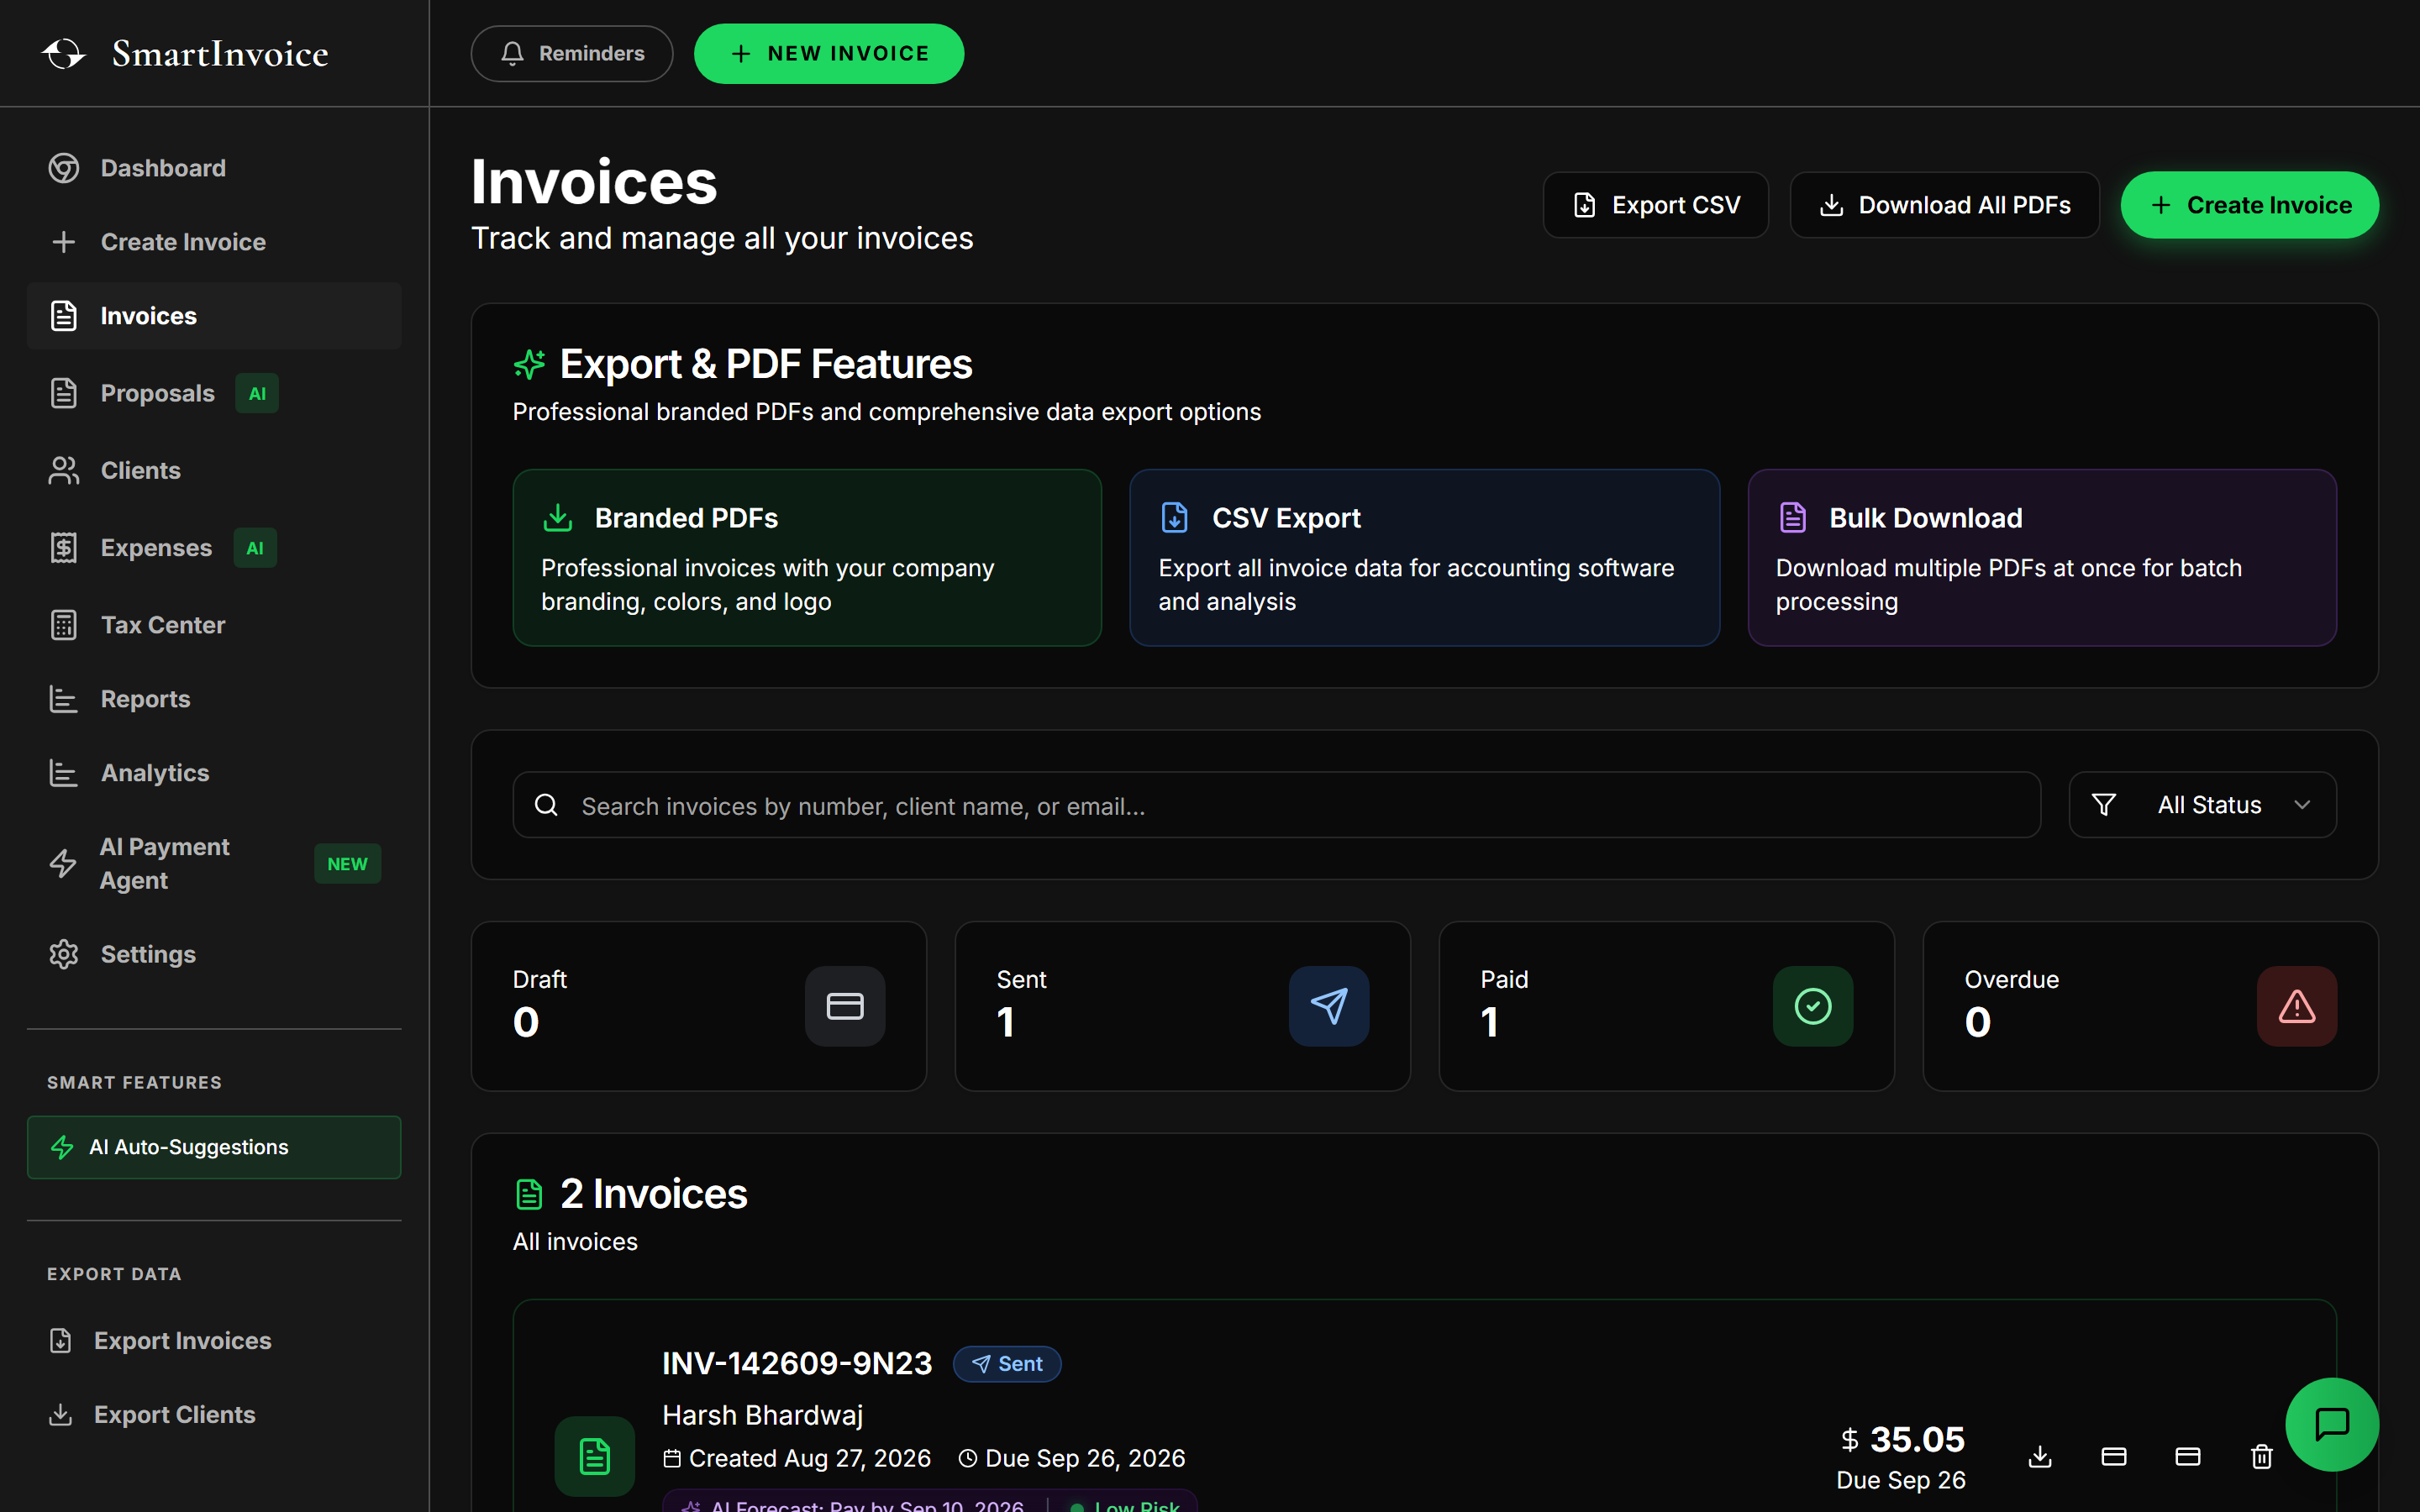2420x1512 pixels.
Task: Click the green Create Invoice header button
Action: (2250, 205)
